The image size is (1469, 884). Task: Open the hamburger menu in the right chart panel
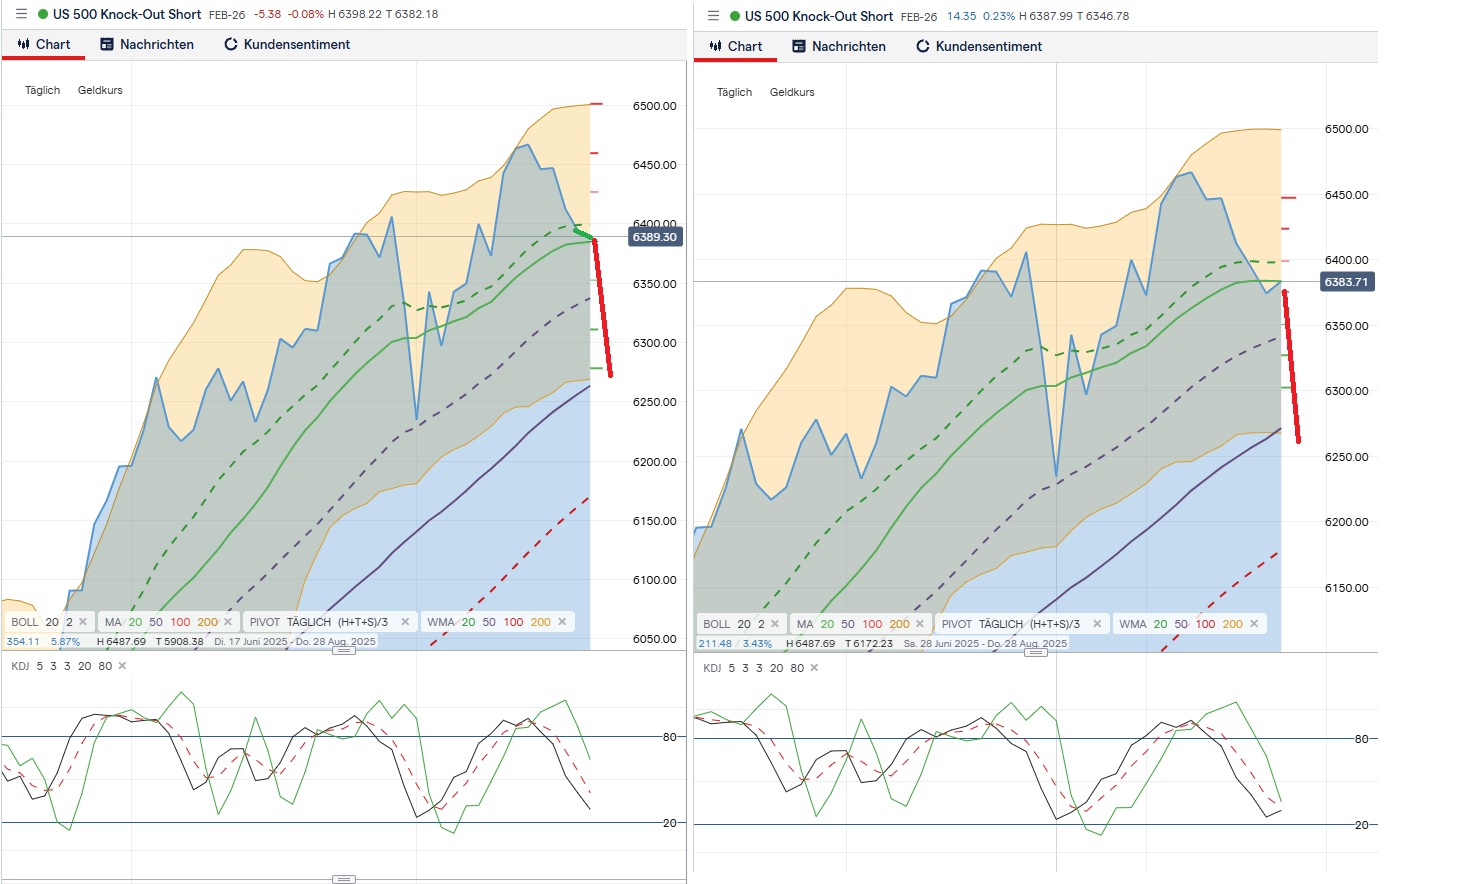tap(713, 16)
